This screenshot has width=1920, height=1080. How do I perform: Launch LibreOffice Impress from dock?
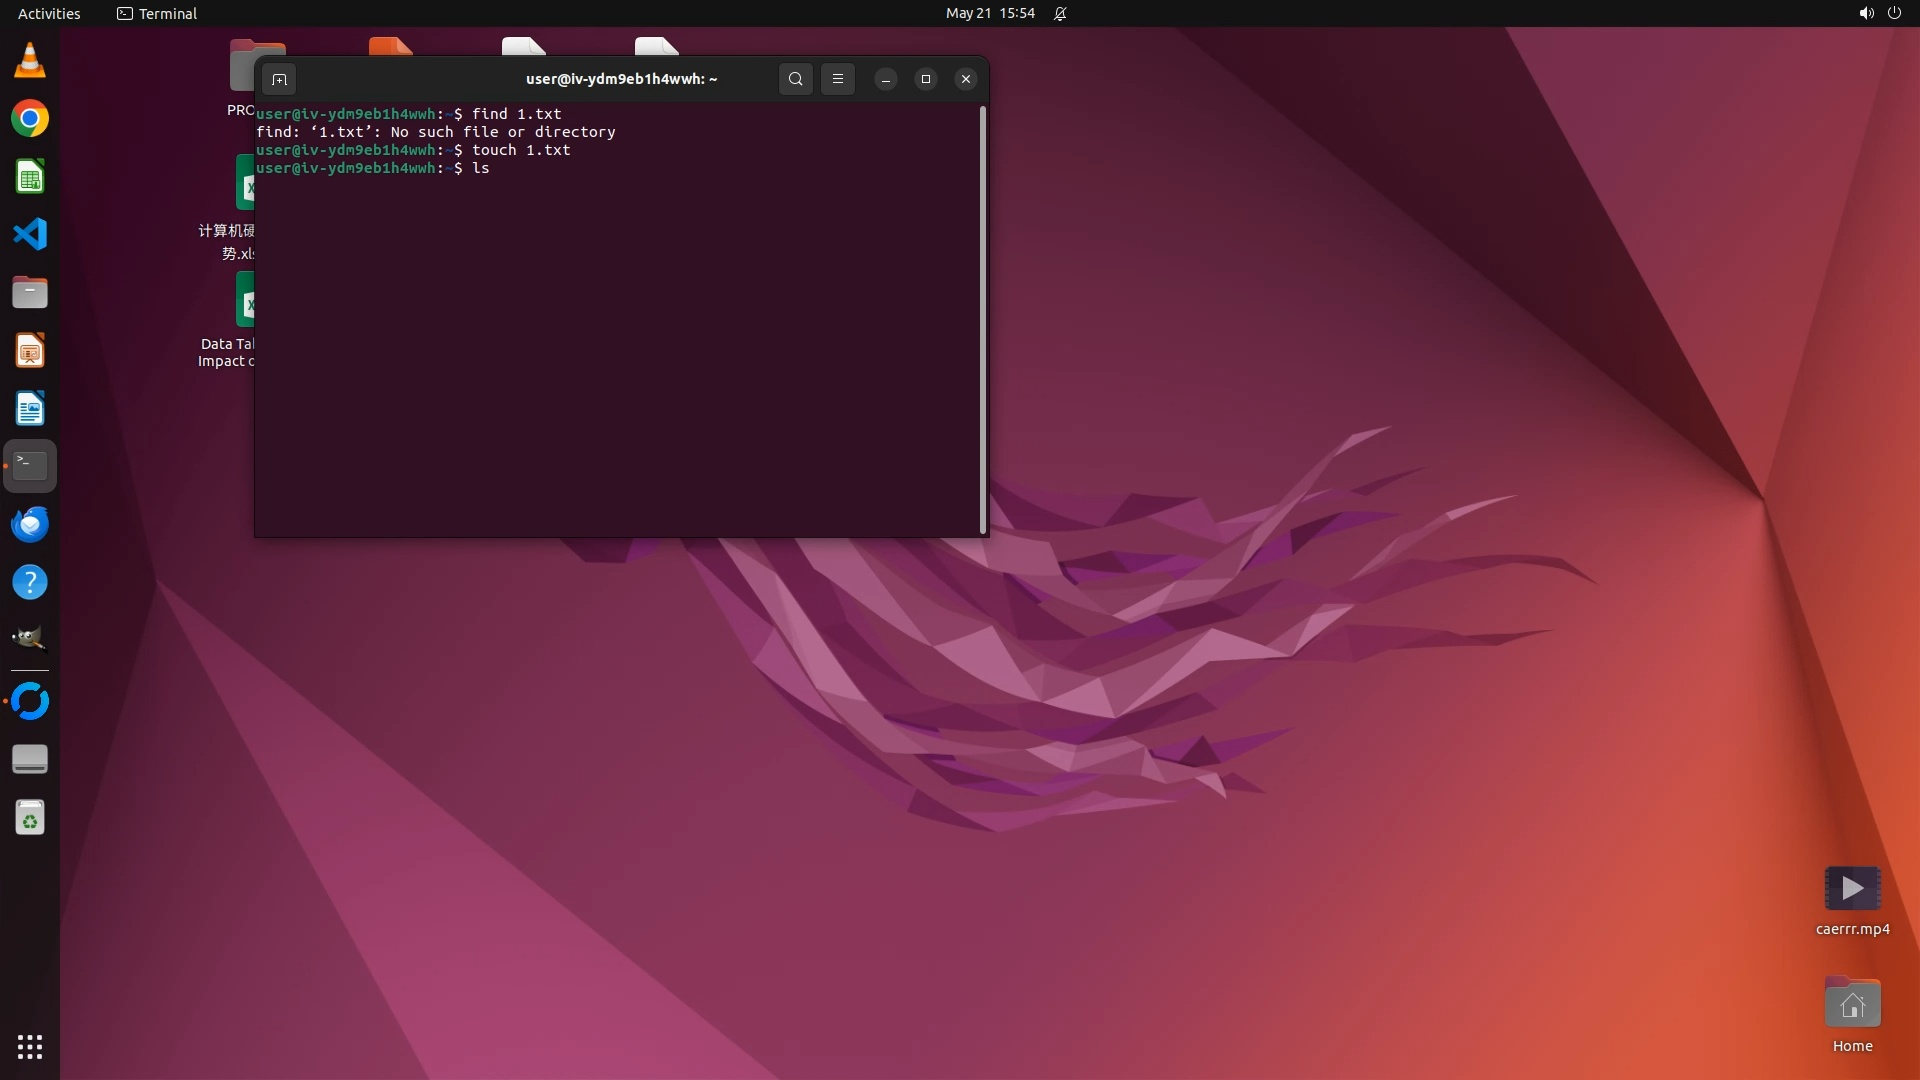point(30,351)
